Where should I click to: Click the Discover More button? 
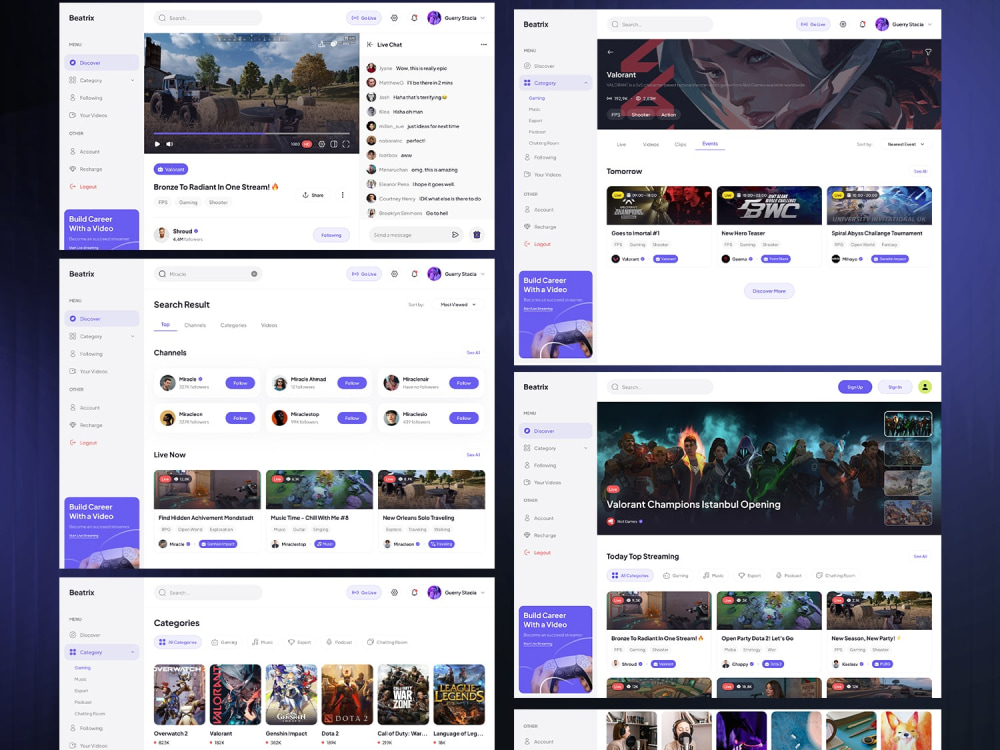click(768, 291)
